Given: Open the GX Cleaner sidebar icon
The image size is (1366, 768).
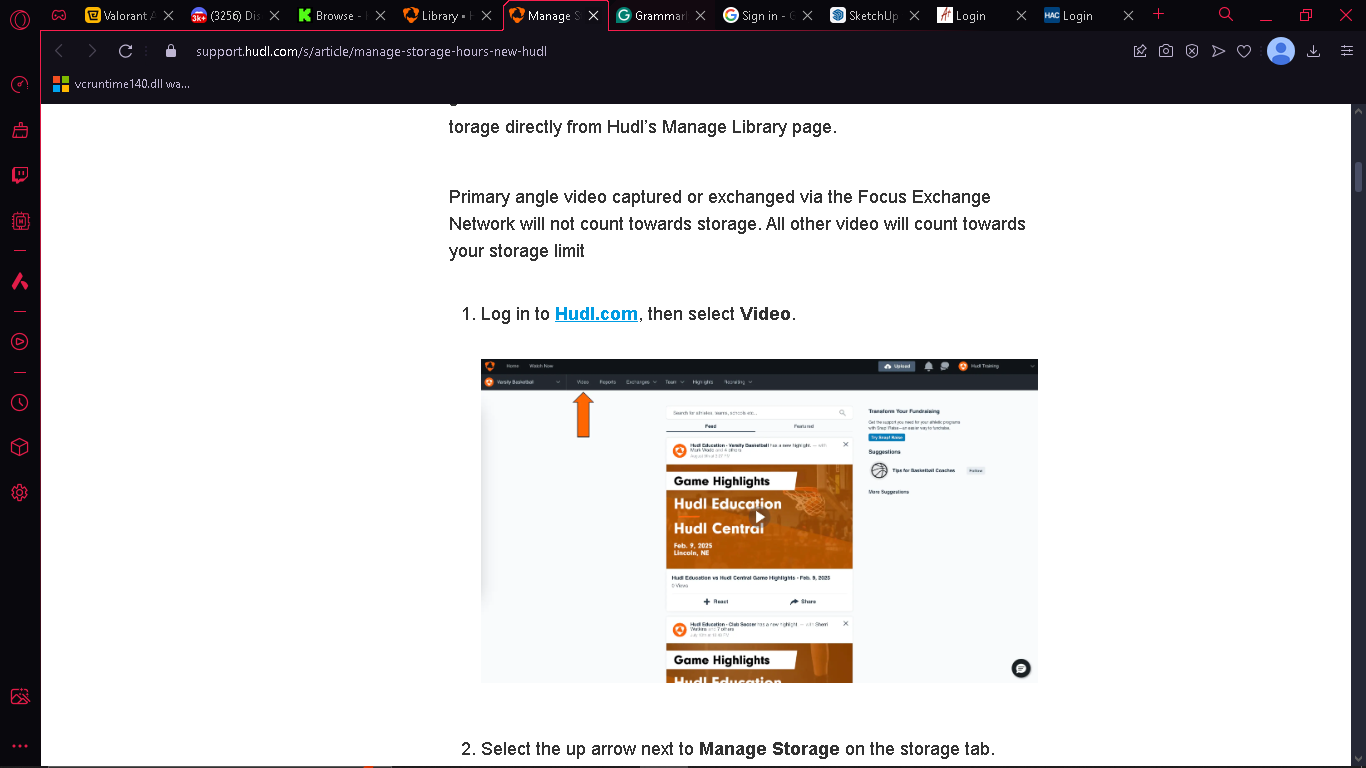Looking at the screenshot, I should tap(19, 130).
